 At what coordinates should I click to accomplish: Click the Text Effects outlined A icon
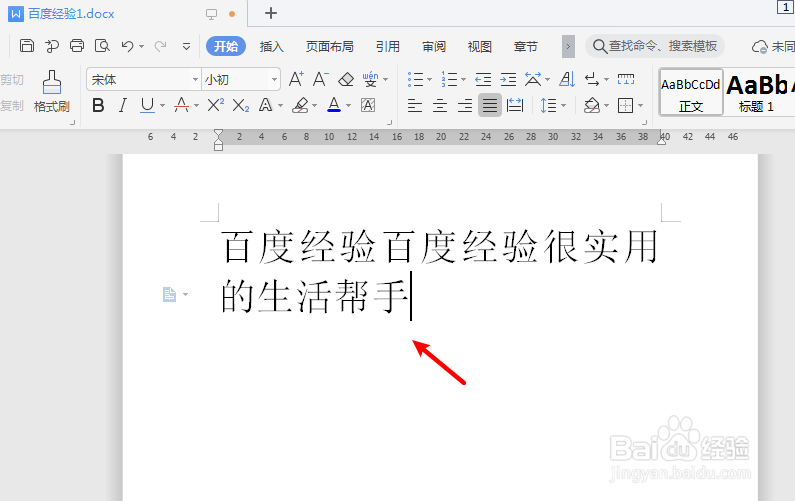point(265,105)
